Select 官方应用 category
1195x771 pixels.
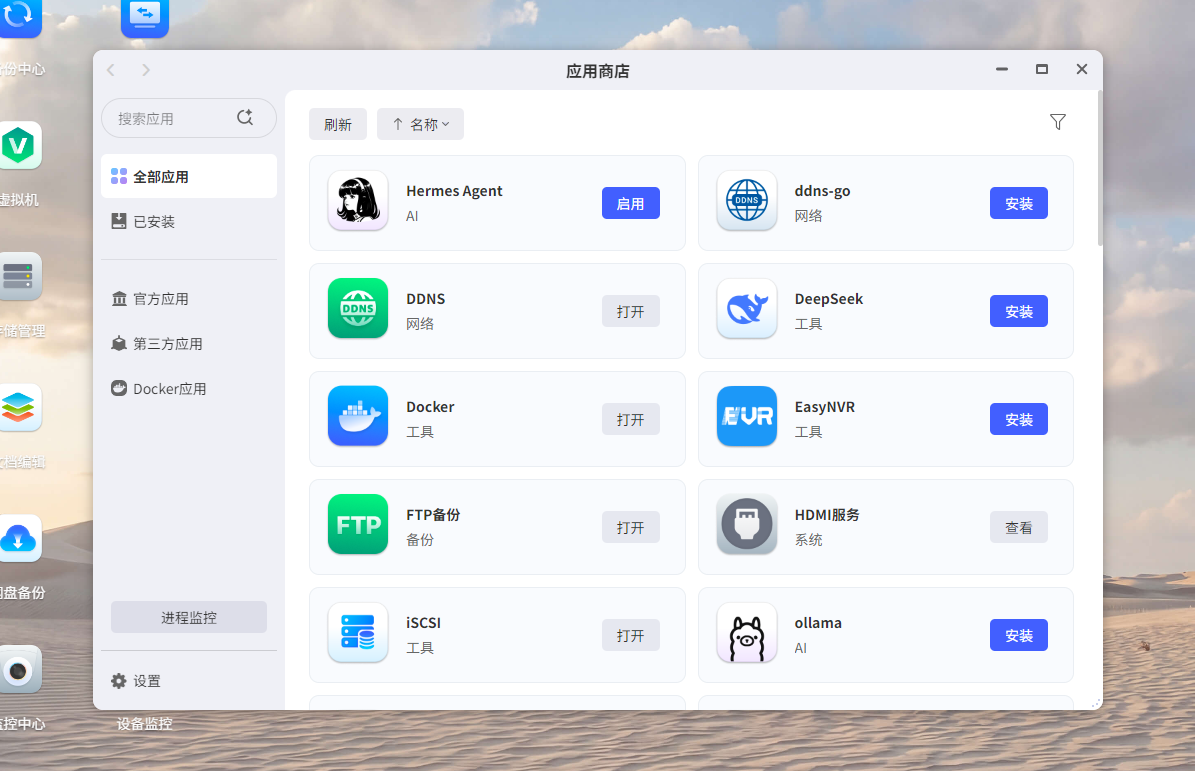point(189,299)
